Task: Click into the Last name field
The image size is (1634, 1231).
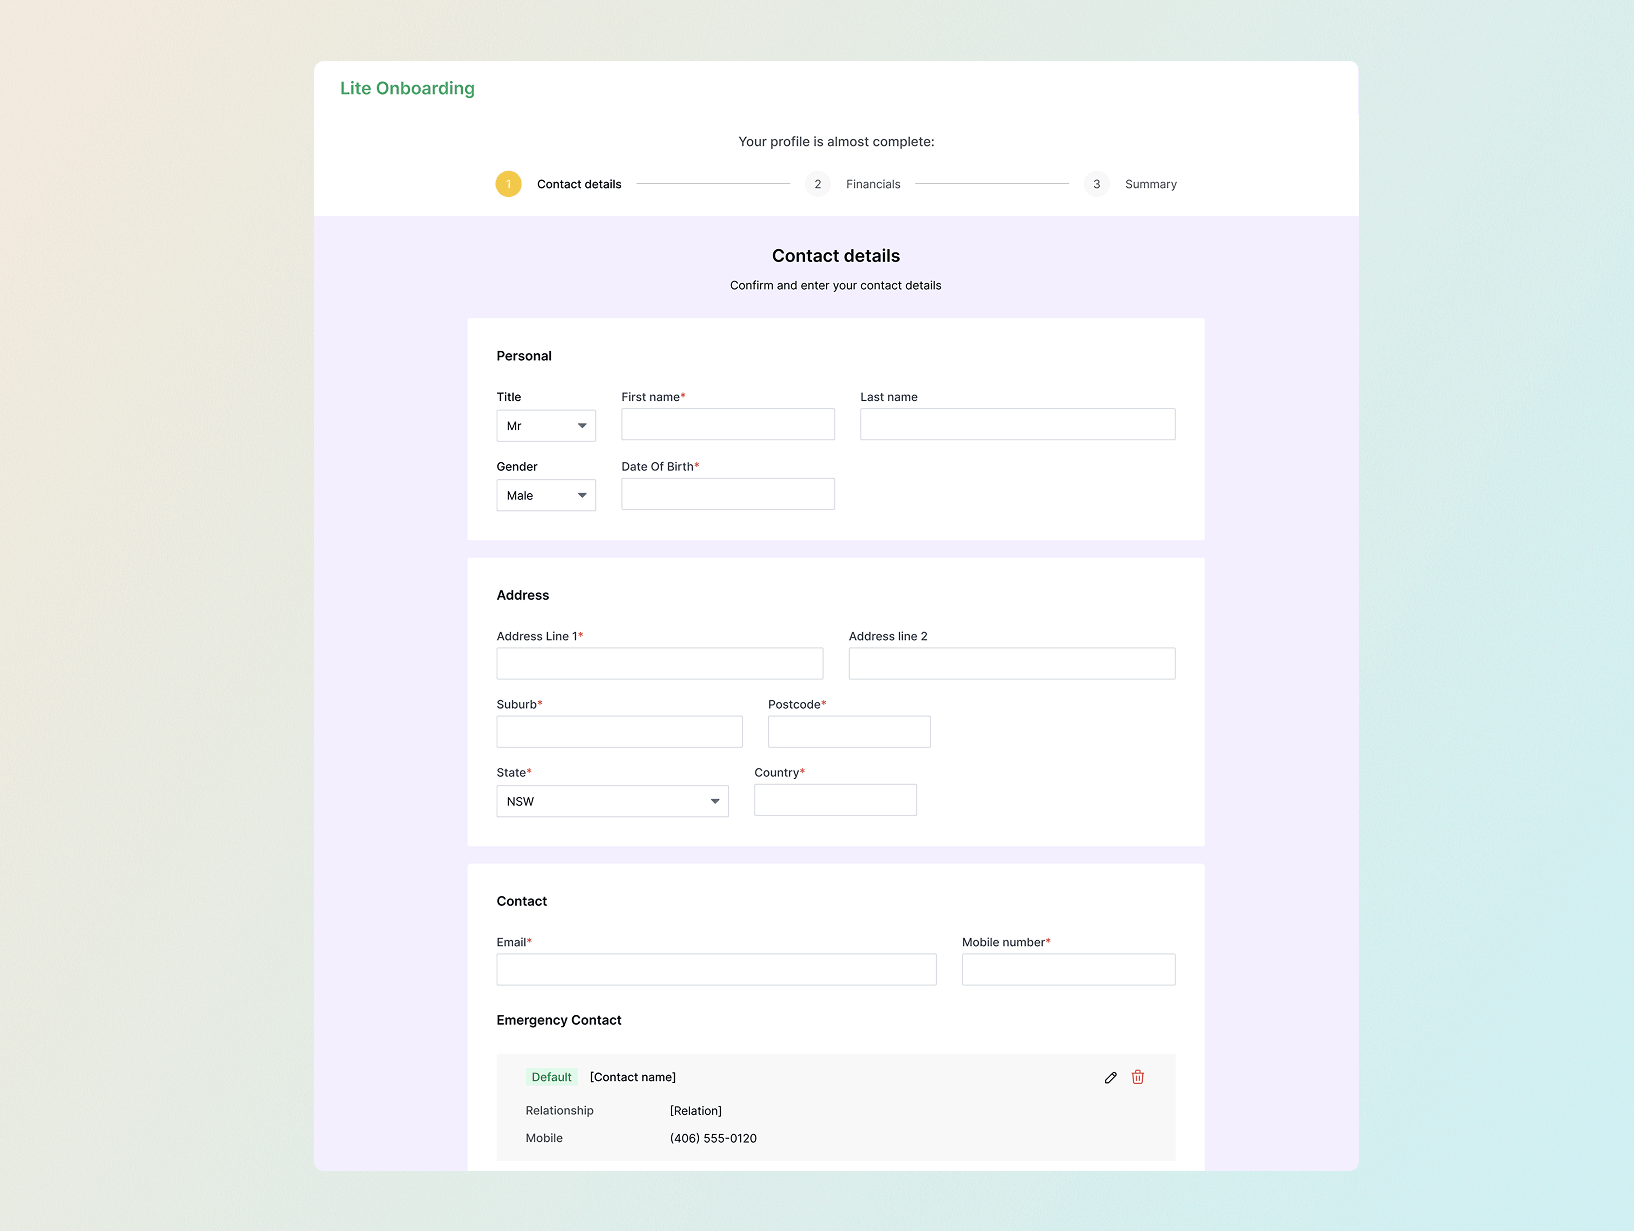Action: (x=1017, y=424)
